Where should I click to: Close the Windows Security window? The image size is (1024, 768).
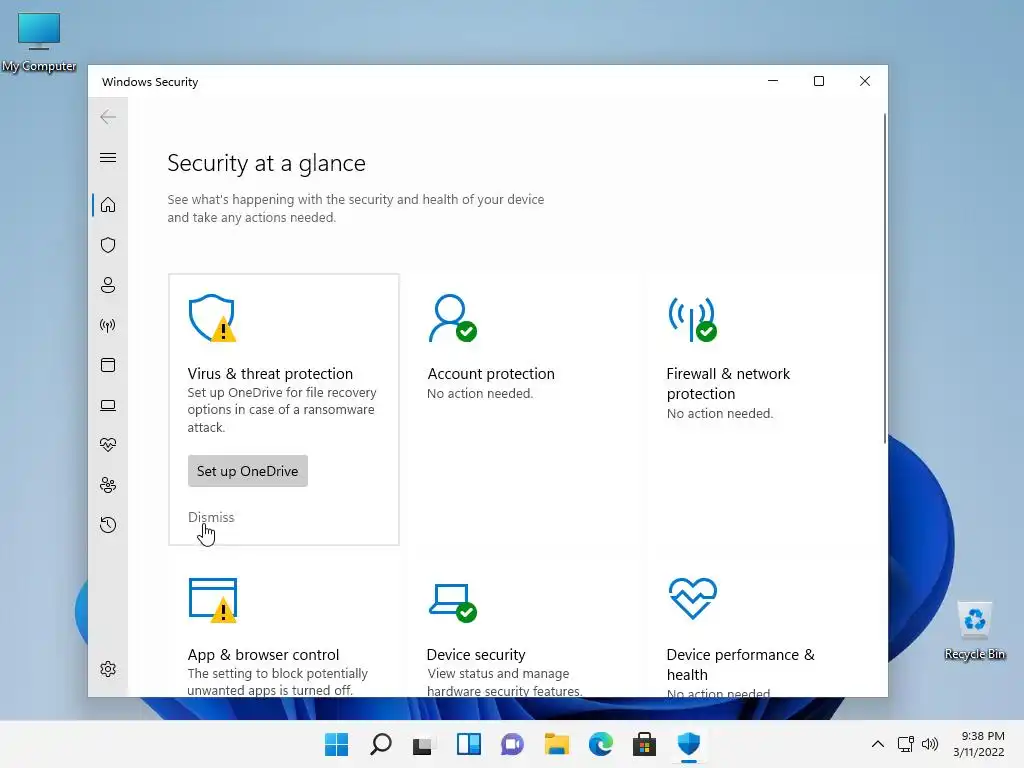click(x=865, y=81)
